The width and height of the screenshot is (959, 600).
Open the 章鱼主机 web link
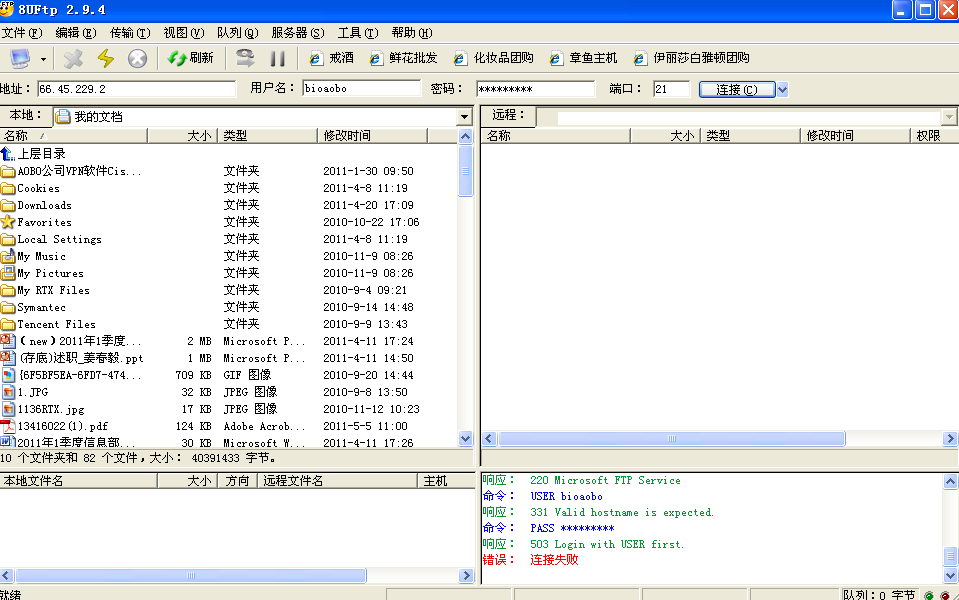point(583,58)
